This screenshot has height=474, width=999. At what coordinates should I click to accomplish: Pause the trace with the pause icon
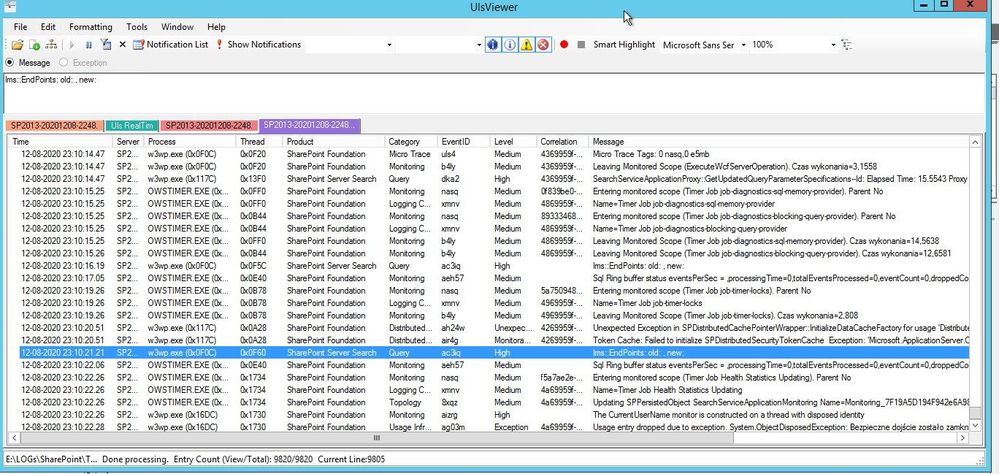pos(89,45)
